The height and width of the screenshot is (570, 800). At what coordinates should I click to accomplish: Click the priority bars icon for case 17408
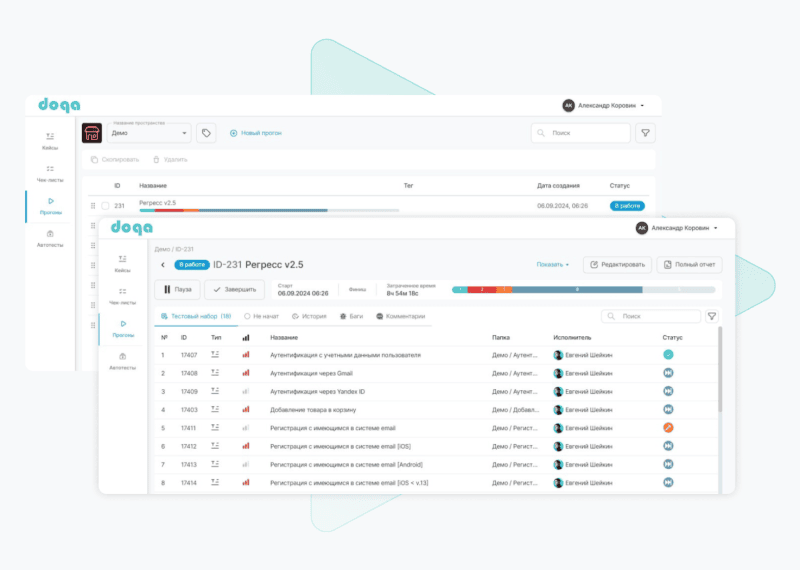tap(246, 373)
